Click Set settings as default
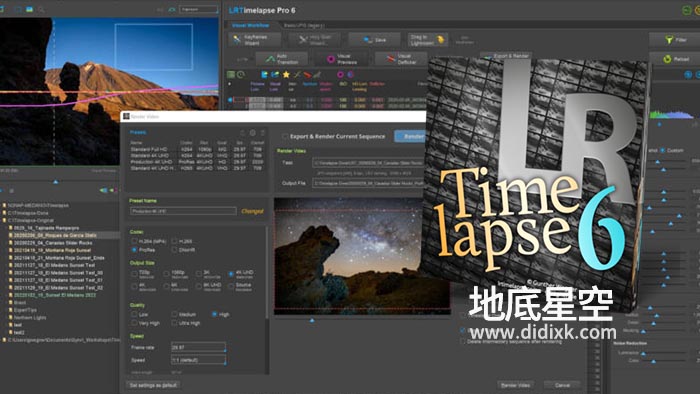Viewport: 700px width, 394px height. (x=153, y=385)
